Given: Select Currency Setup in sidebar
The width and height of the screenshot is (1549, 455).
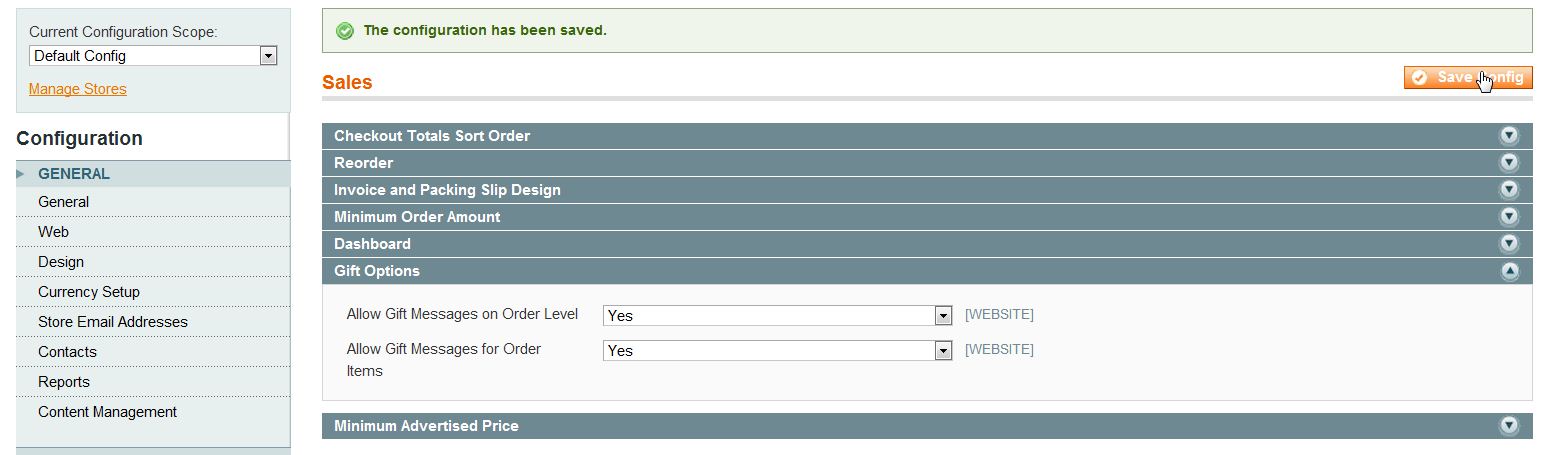Looking at the screenshot, I should click(x=89, y=292).
